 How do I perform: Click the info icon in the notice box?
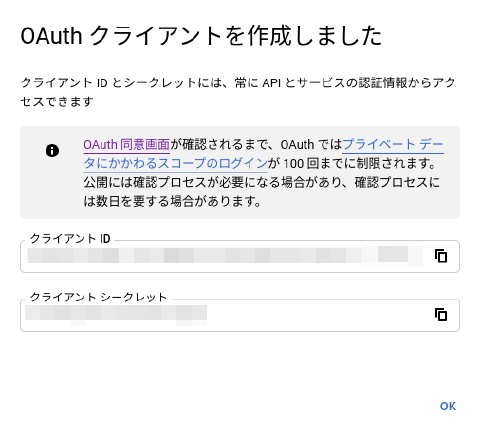tap(52, 151)
